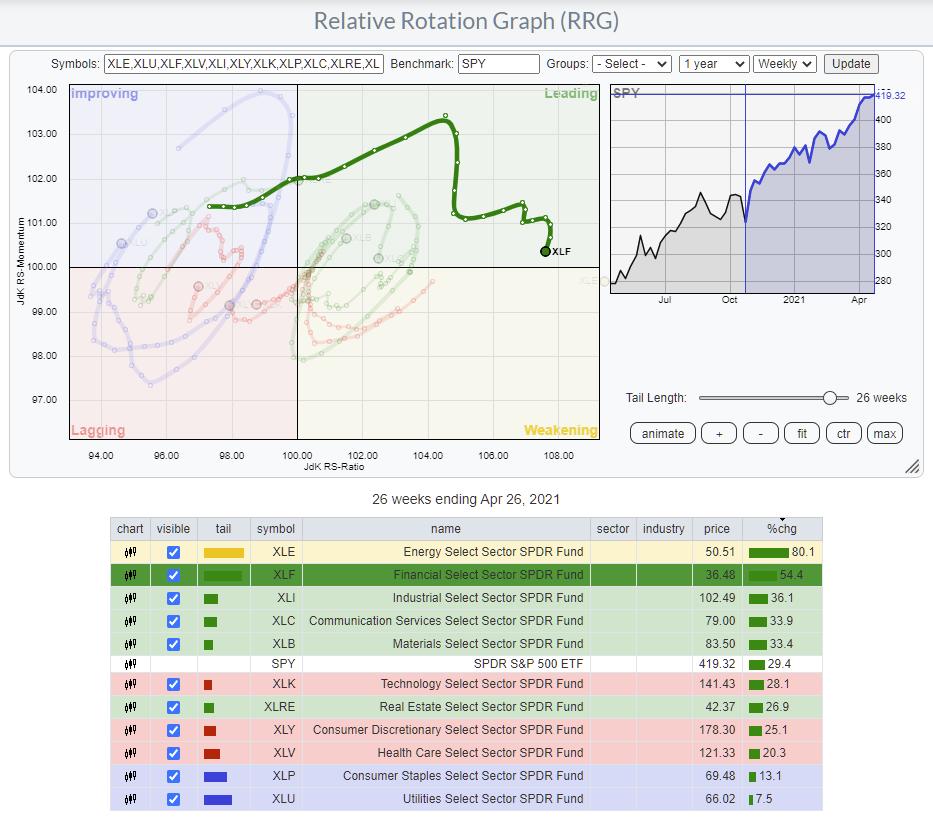
Task: Click the Benchmark input field containing SPY
Action: click(498, 64)
